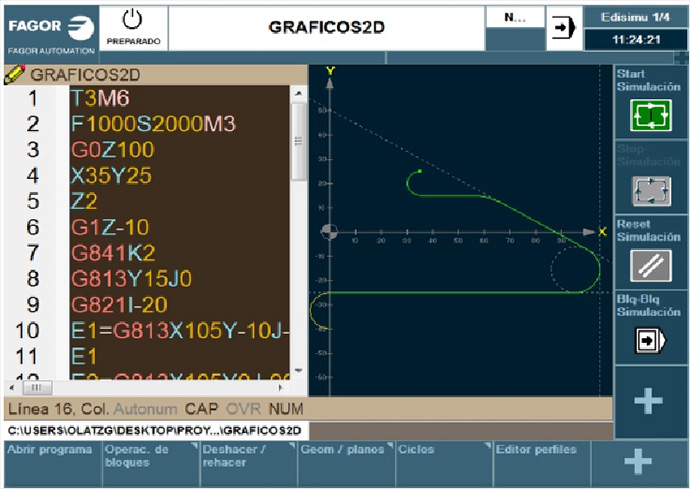Viewport: 690px width, 489px height.
Task: Click the X axis label in graph
Action: click(602, 231)
